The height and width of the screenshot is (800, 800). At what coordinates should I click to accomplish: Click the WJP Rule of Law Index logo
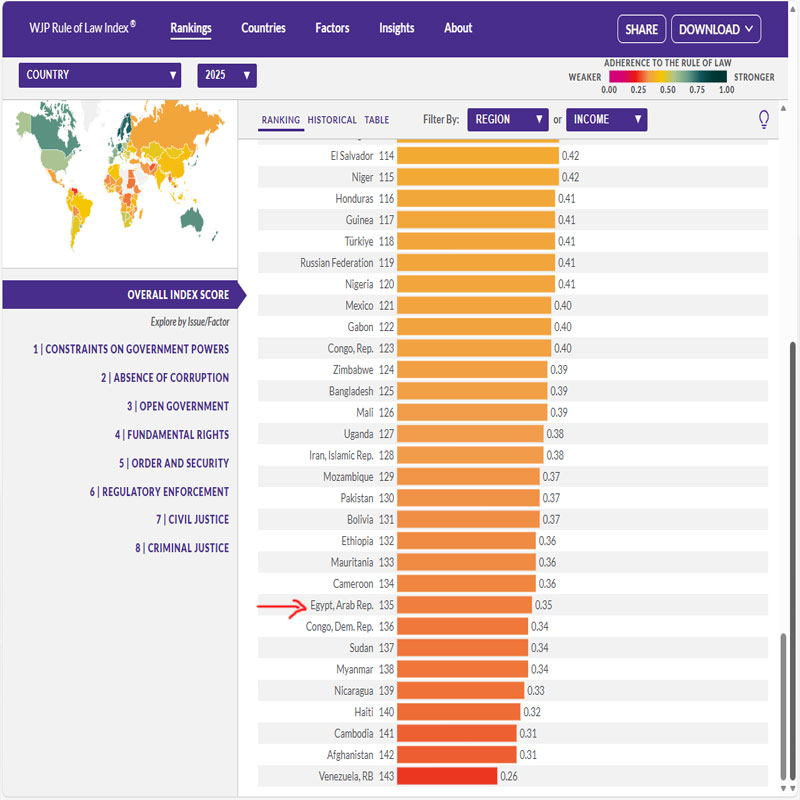(x=83, y=28)
